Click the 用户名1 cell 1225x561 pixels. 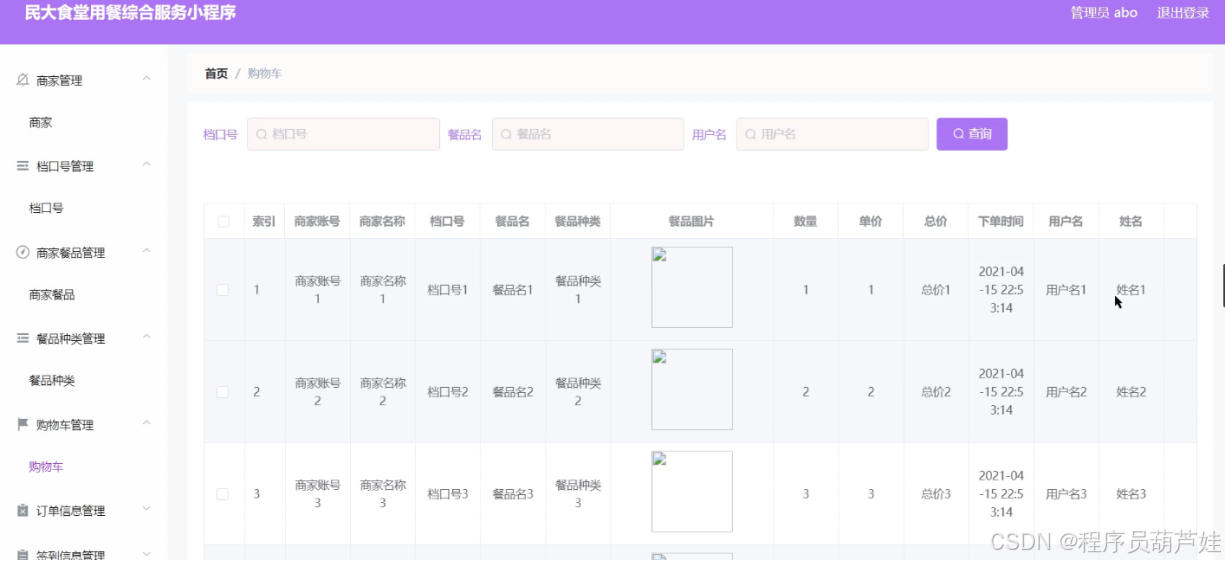pos(1066,290)
